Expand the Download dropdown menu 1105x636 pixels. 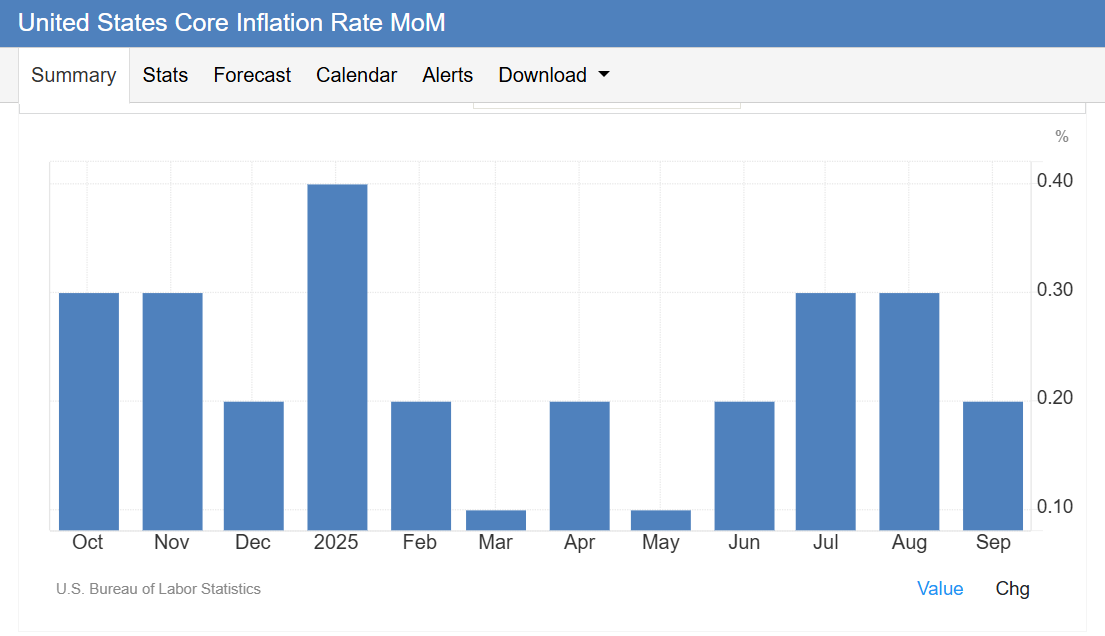(553, 75)
